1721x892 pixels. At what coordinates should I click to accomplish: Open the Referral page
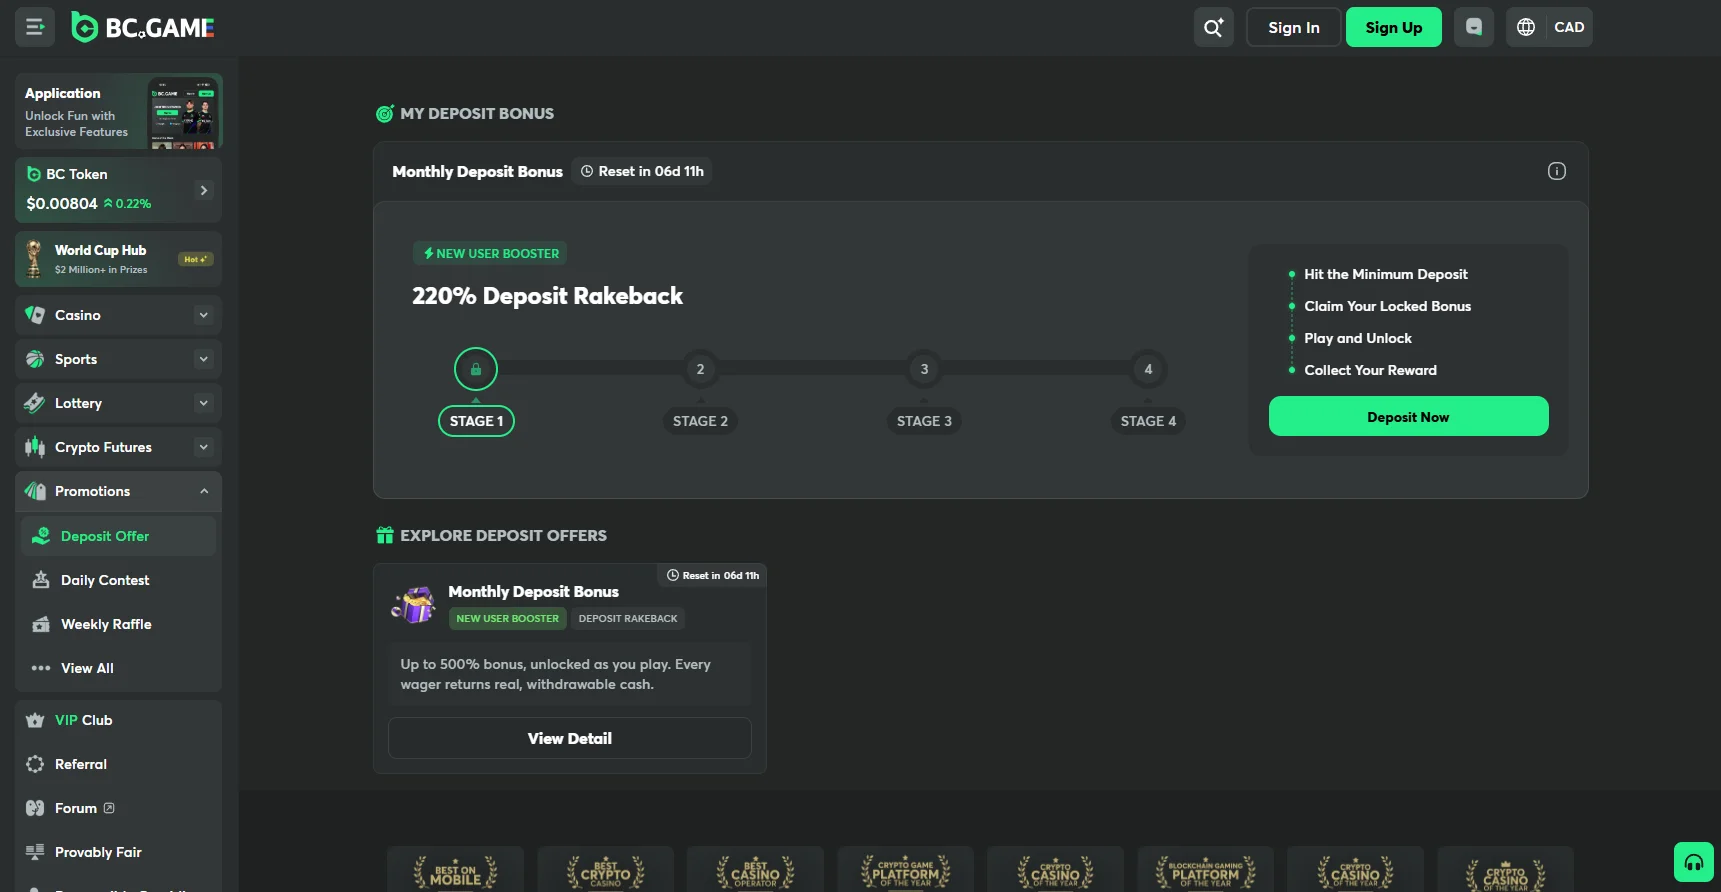click(118, 764)
